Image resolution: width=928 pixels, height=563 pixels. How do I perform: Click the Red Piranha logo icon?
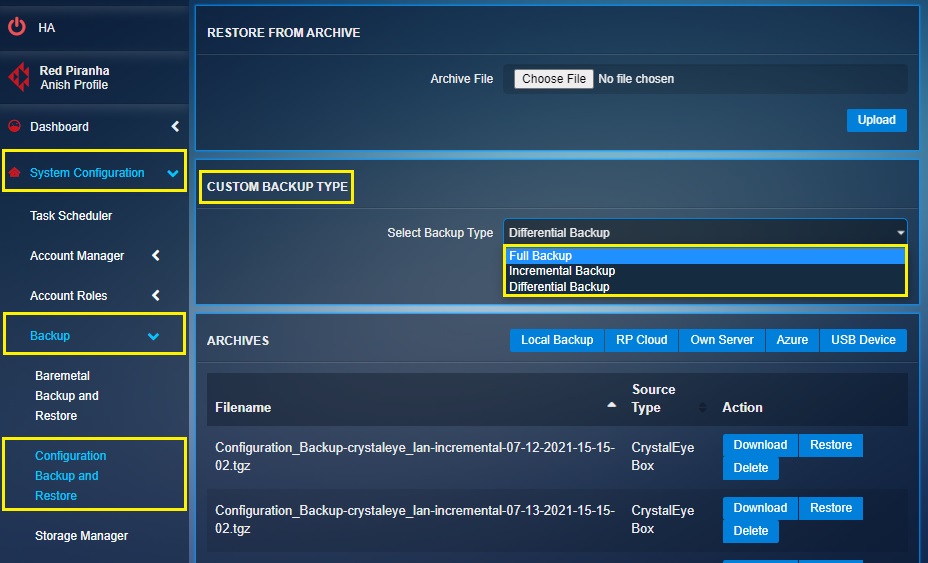(x=20, y=77)
